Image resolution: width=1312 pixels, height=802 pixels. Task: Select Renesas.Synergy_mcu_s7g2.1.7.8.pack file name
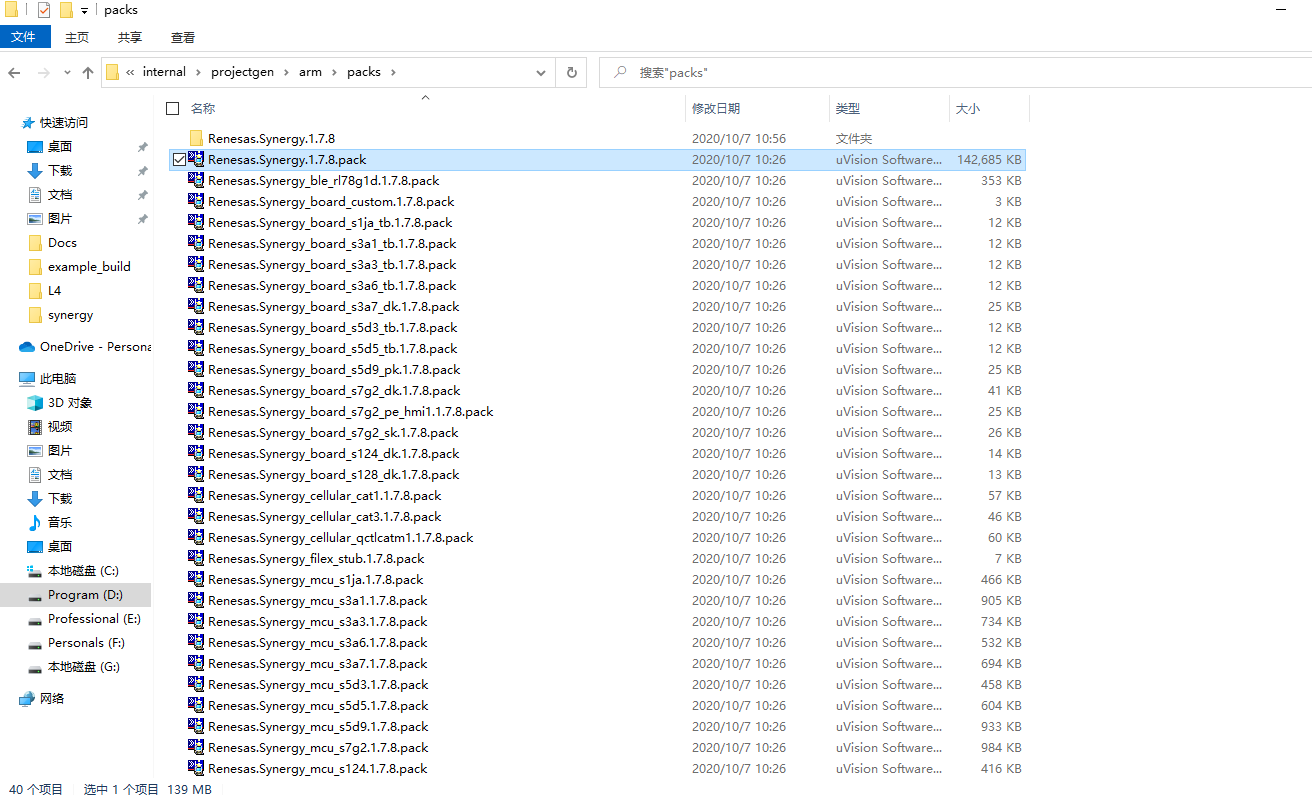[318, 748]
